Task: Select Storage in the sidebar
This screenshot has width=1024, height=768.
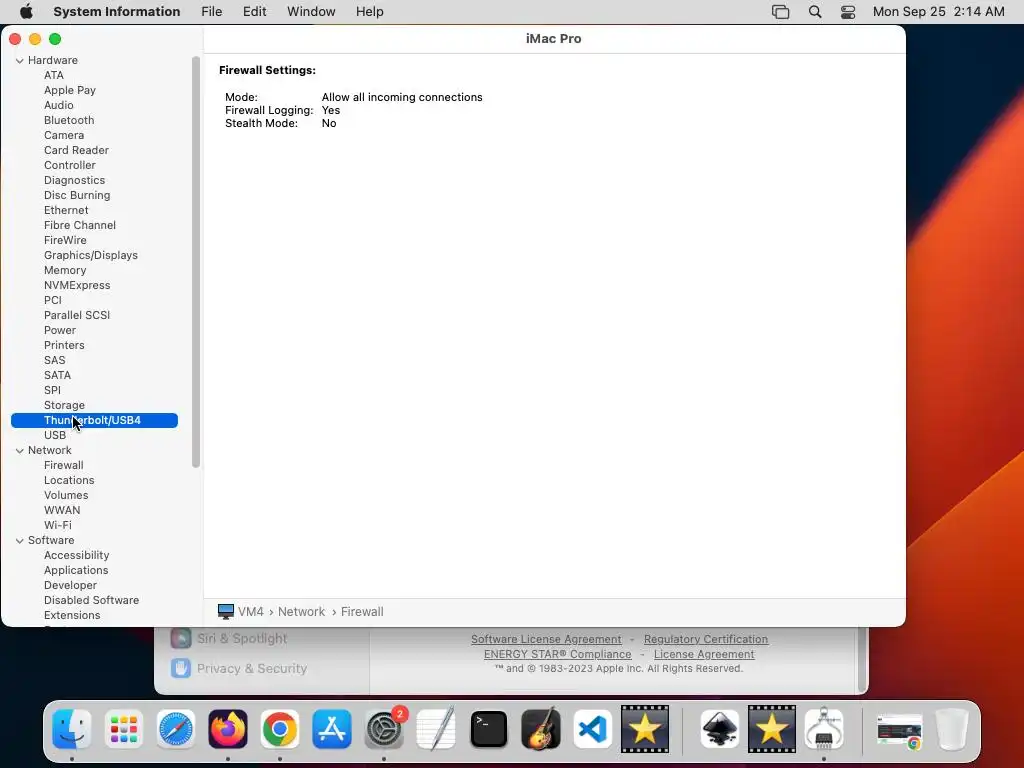Action: (x=65, y=406)
